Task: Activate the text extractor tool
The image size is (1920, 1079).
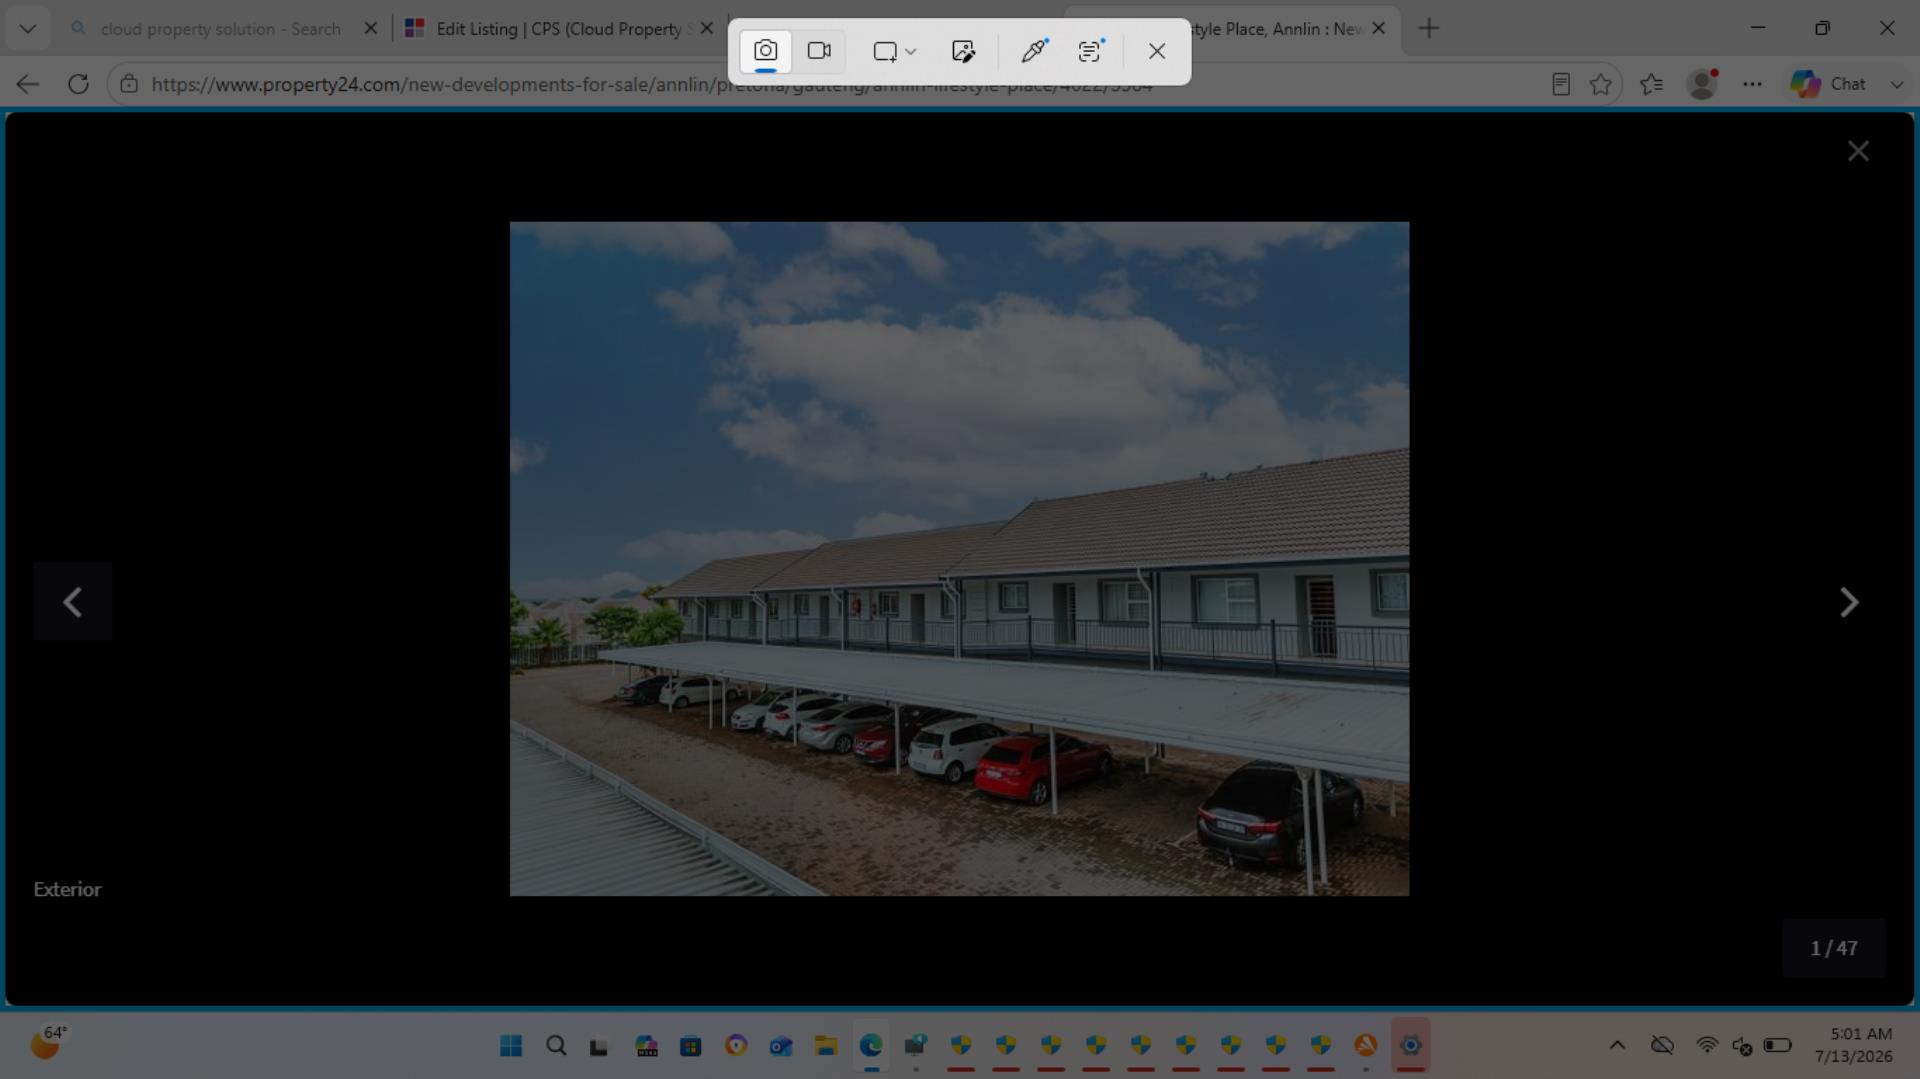Action: point(1090,51)
